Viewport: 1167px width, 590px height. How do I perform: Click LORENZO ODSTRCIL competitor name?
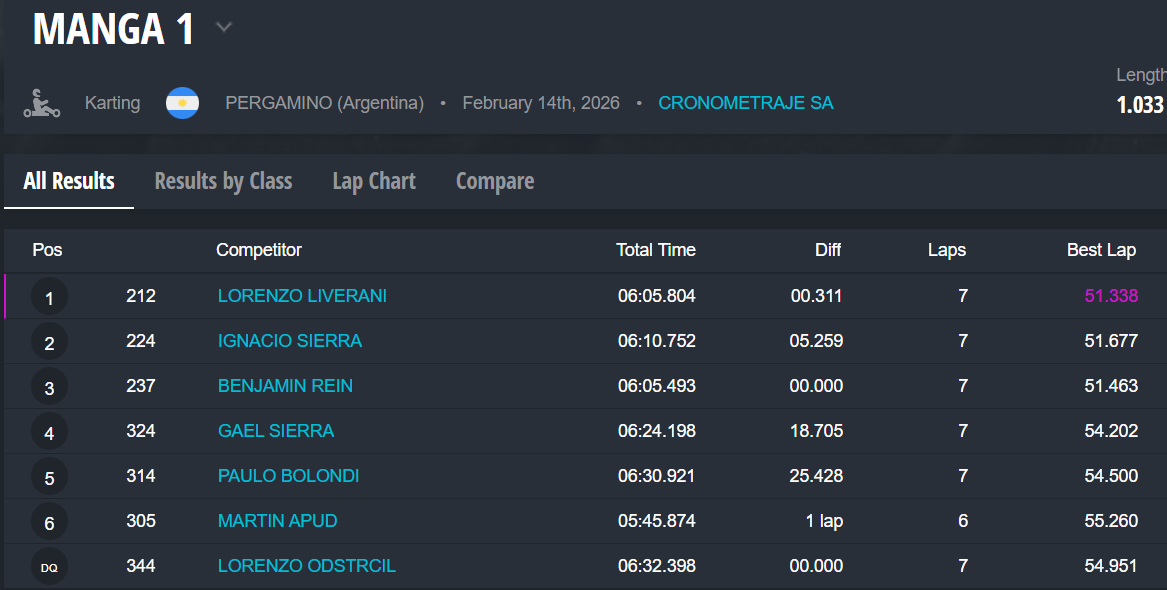306,566
